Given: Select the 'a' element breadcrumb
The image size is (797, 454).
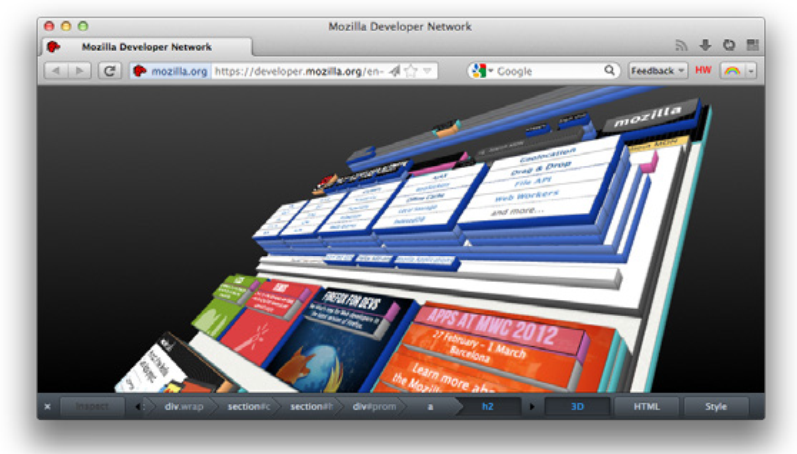Looking at the screenshot, I should pyautogui.click(x=430, y=407).
